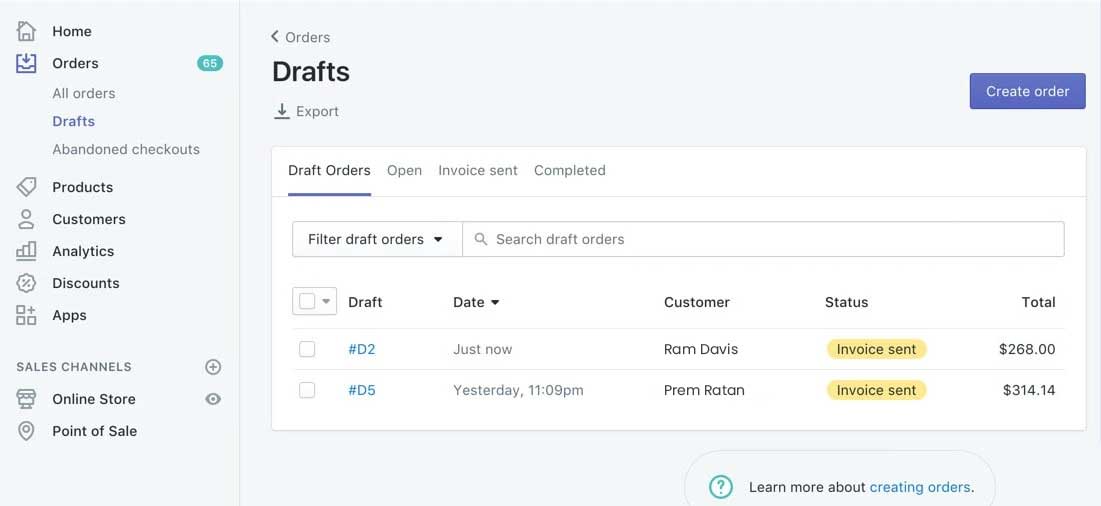Open the select-all checkbox dropdown arrow
Screen dimensions: 1101x506
point(326,302)
